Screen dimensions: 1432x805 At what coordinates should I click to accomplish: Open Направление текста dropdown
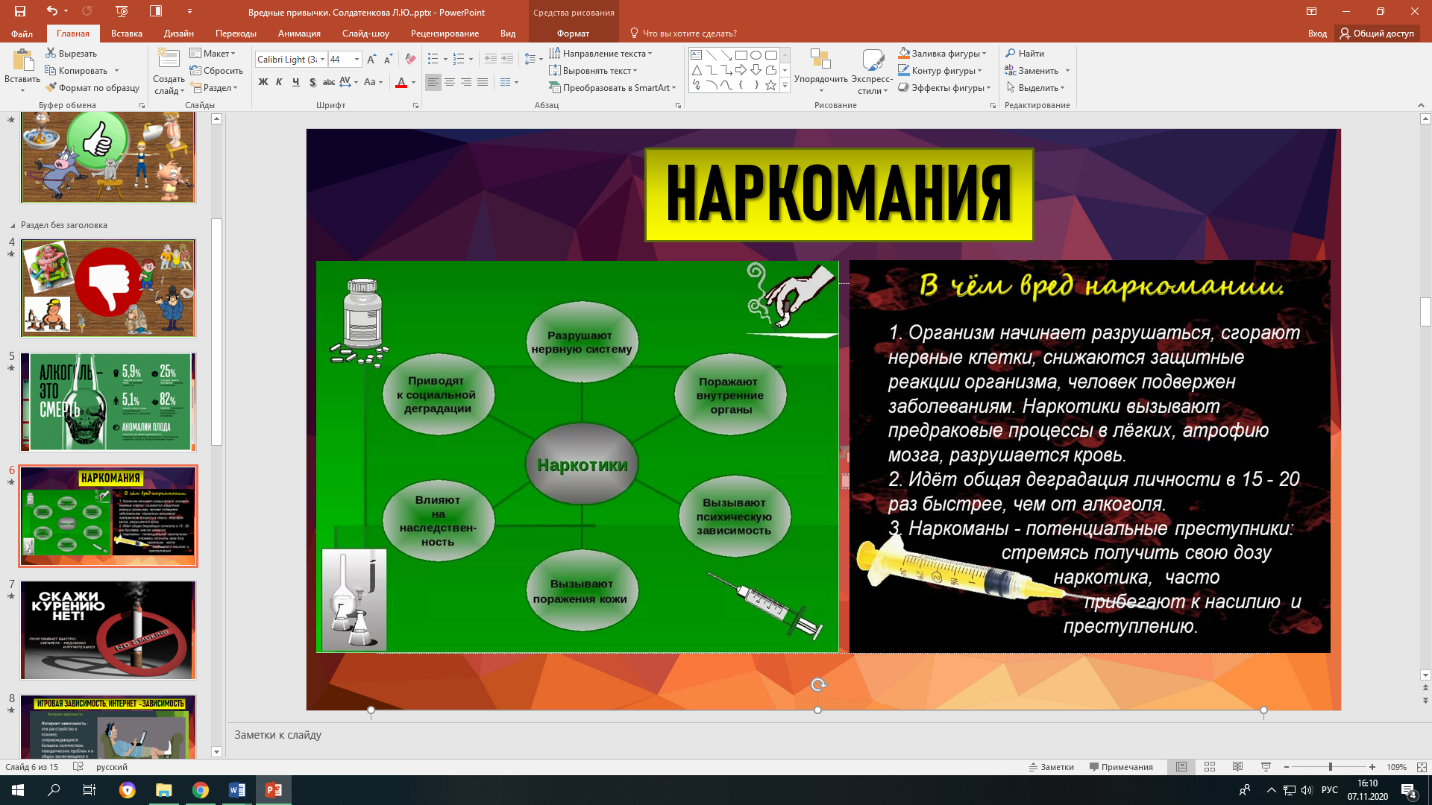(x=601, y=53)
